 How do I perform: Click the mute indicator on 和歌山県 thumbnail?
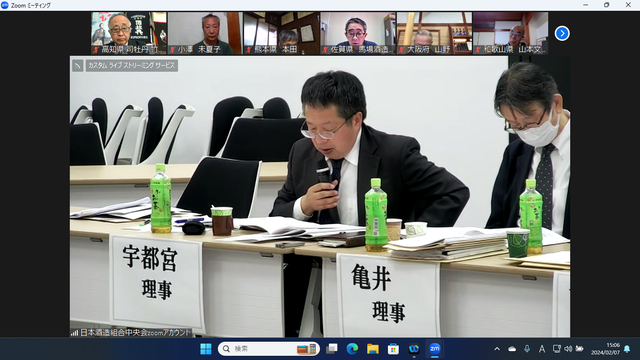coord(478,50)
